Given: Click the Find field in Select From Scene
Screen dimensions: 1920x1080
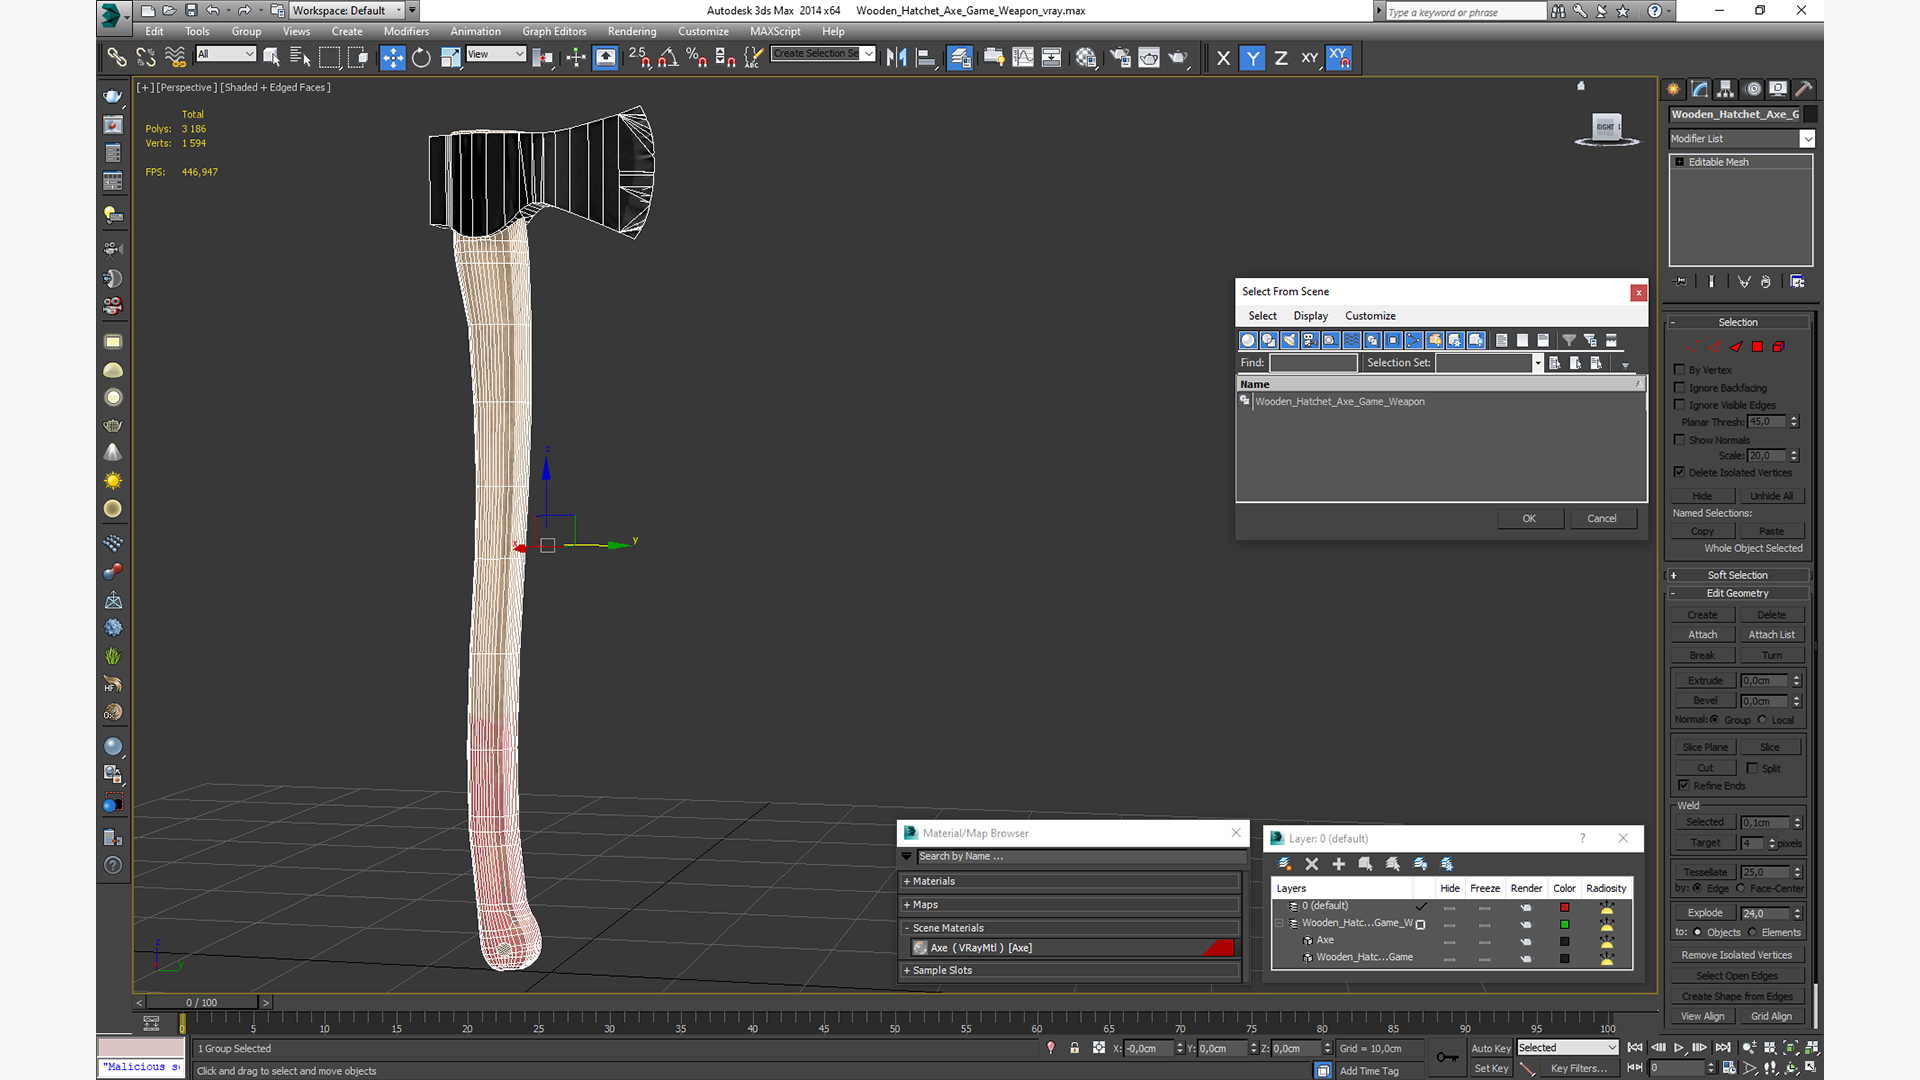Looking at the screenshot, I should click(x=1313, y=363).
